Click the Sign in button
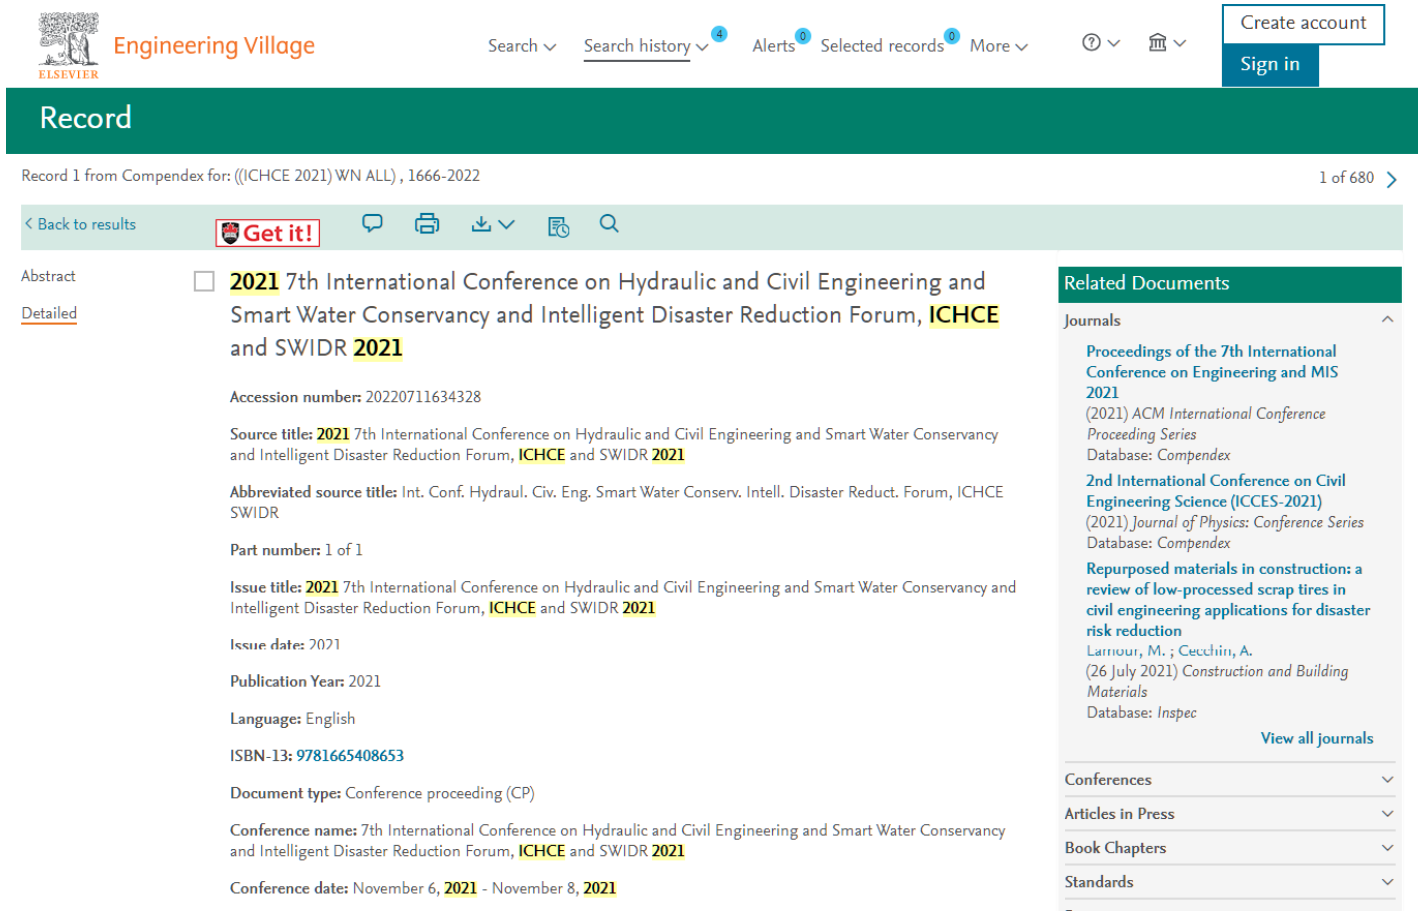 pos(1270,65)
